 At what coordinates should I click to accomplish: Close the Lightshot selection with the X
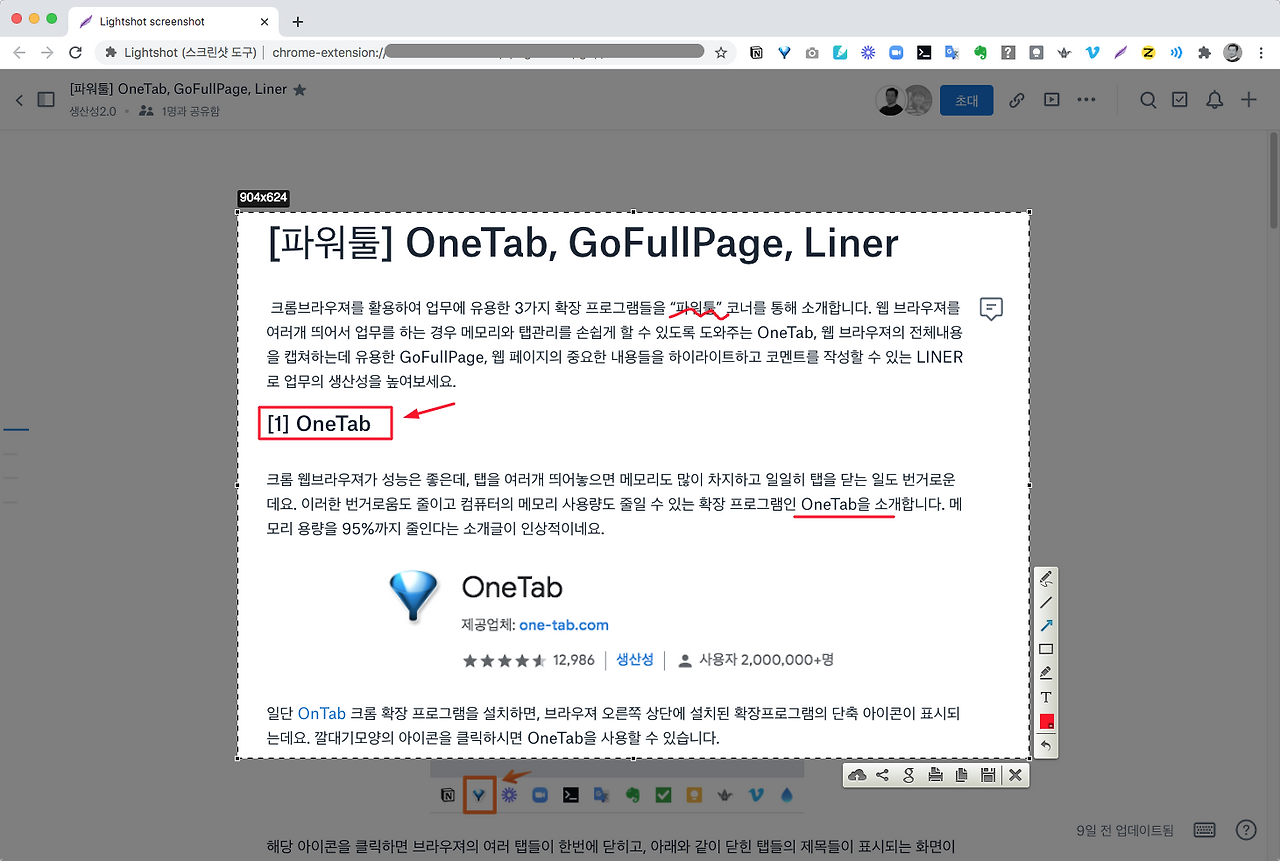1015,775
